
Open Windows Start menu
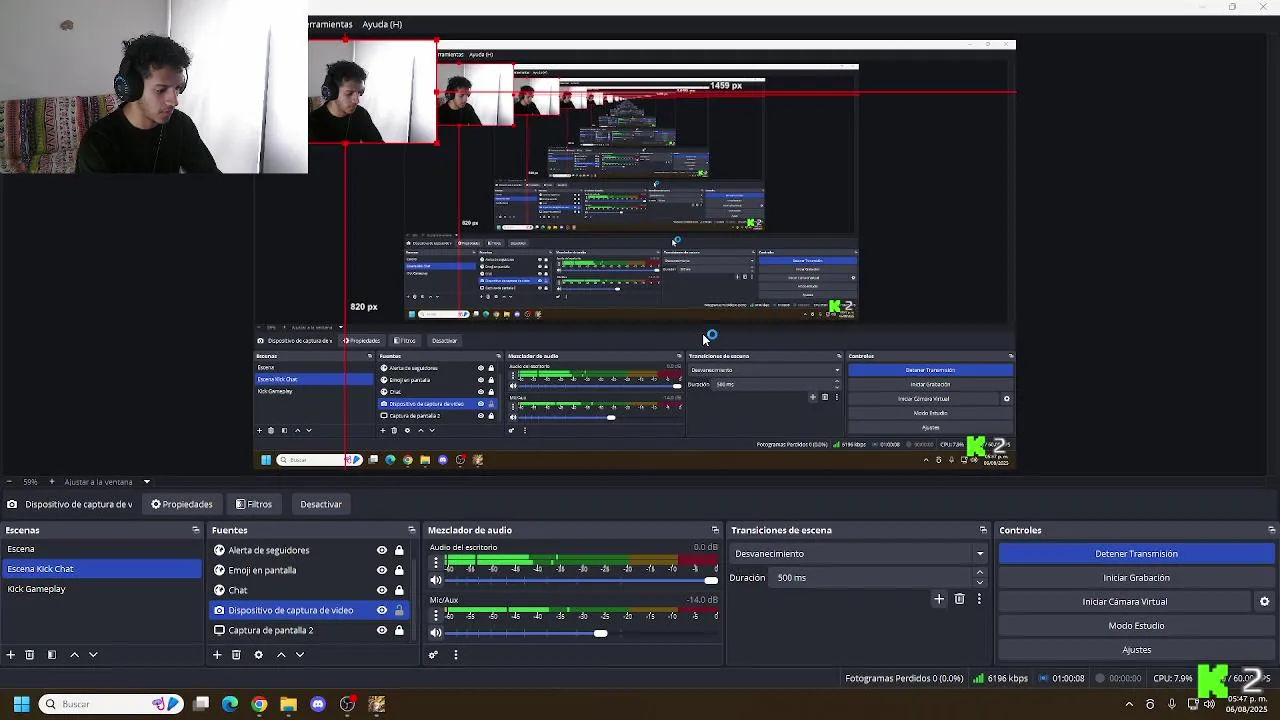pyautogui.click(x=21, y=704)
